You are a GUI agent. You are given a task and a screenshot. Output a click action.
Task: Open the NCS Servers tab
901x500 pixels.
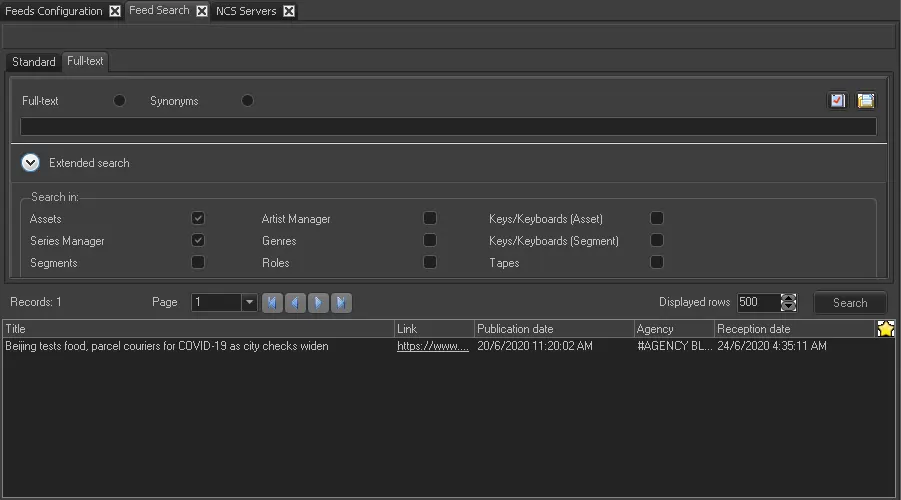(x=246, y=11)
